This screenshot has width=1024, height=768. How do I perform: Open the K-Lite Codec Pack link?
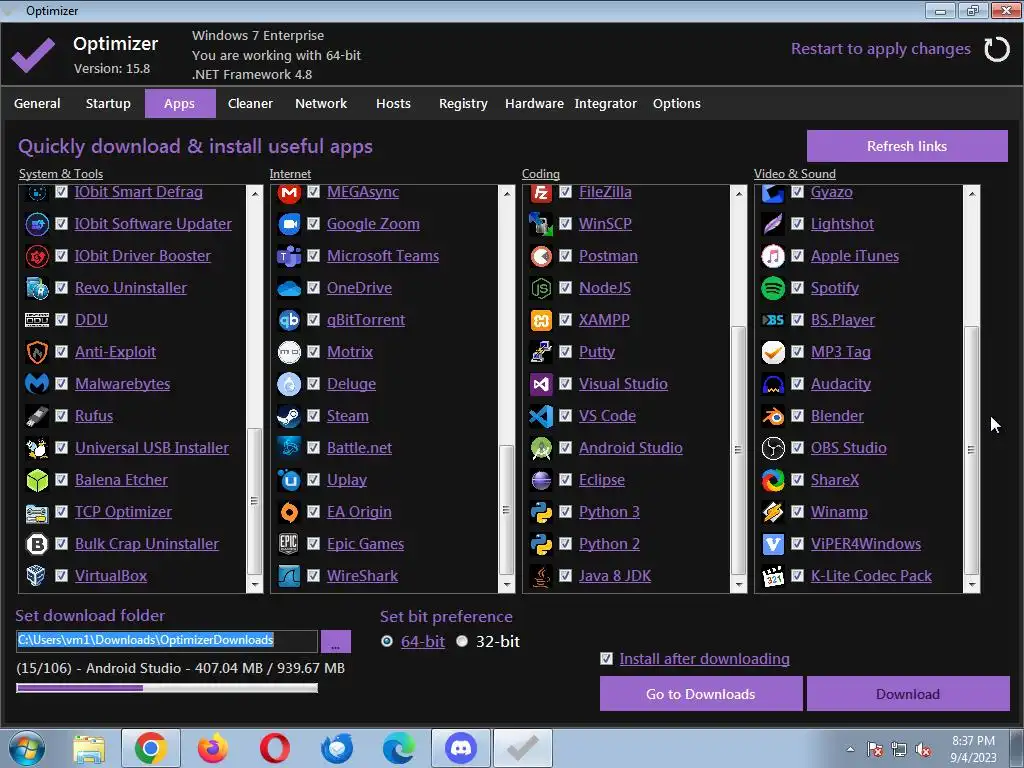pyautogui.click(x=871, y=575)
